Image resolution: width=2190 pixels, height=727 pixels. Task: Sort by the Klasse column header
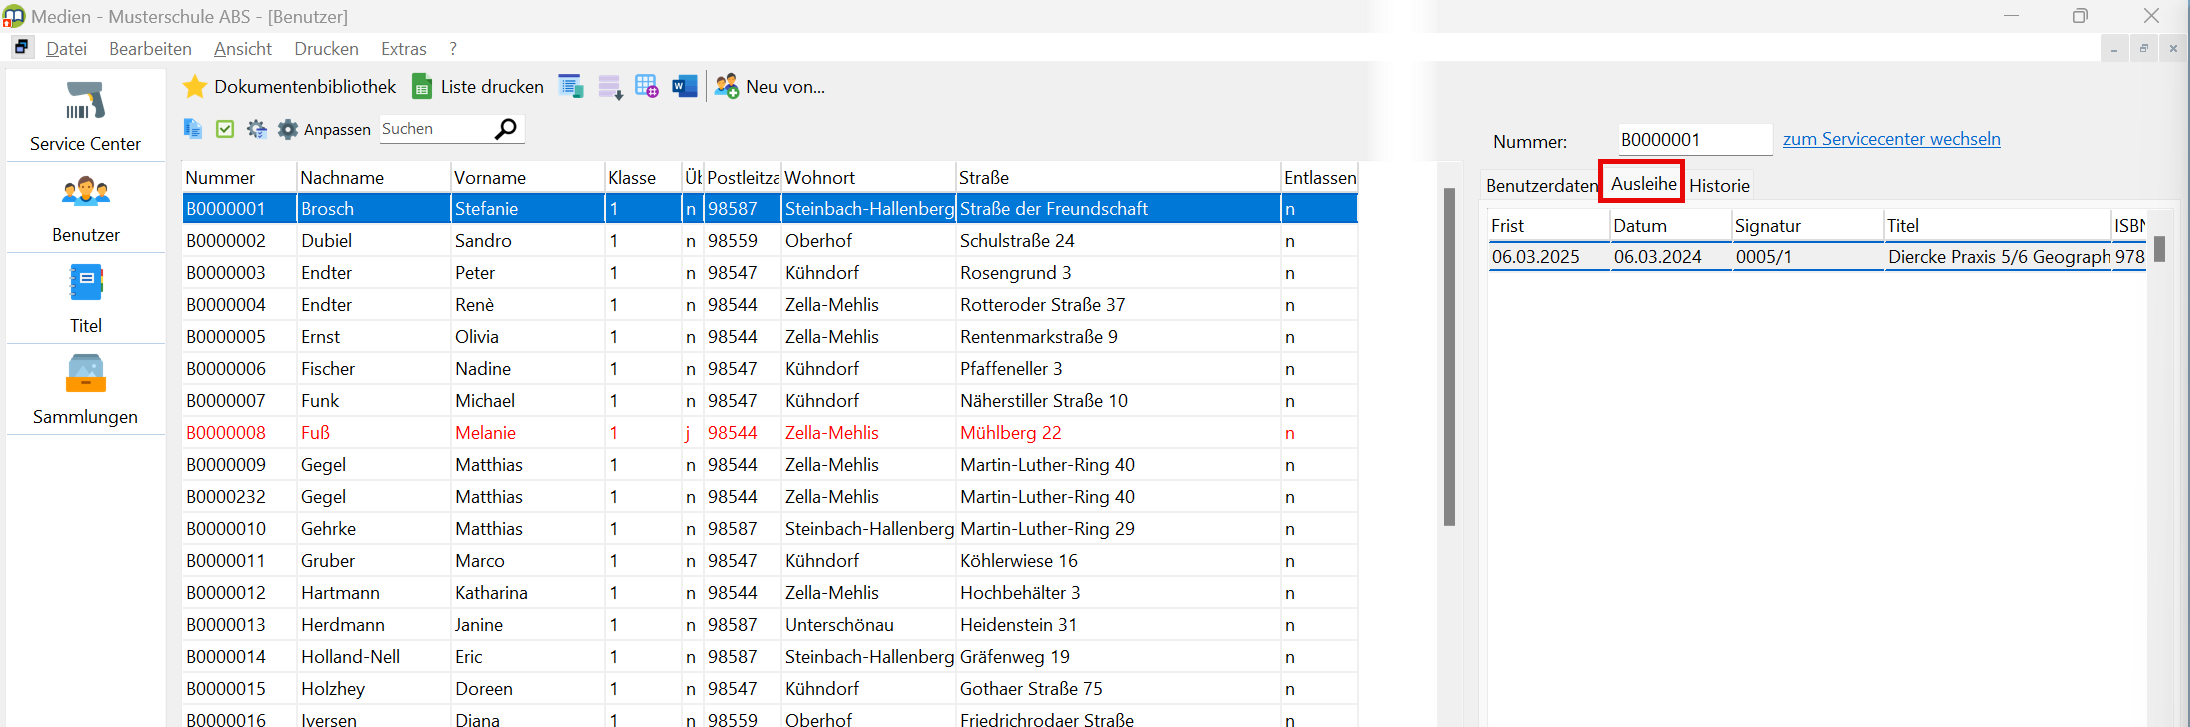643,177
